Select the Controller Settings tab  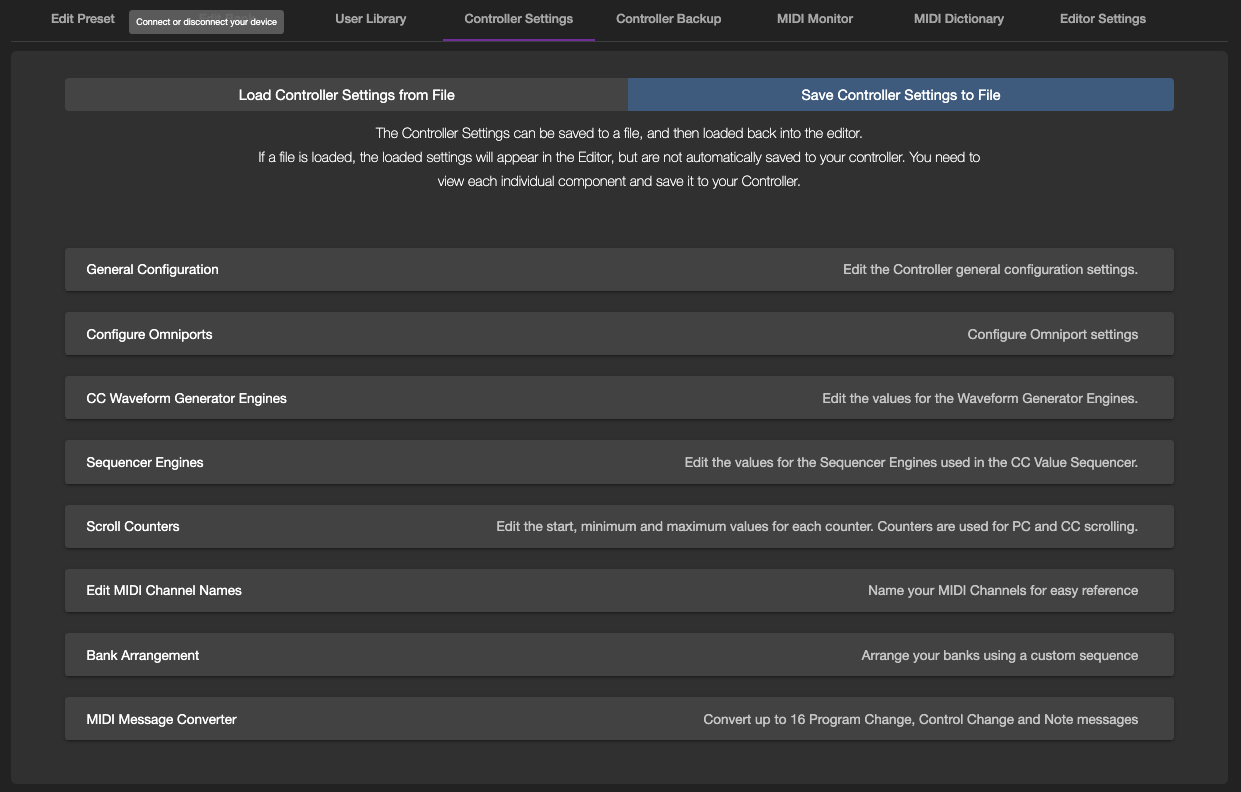tap(518, 19)
